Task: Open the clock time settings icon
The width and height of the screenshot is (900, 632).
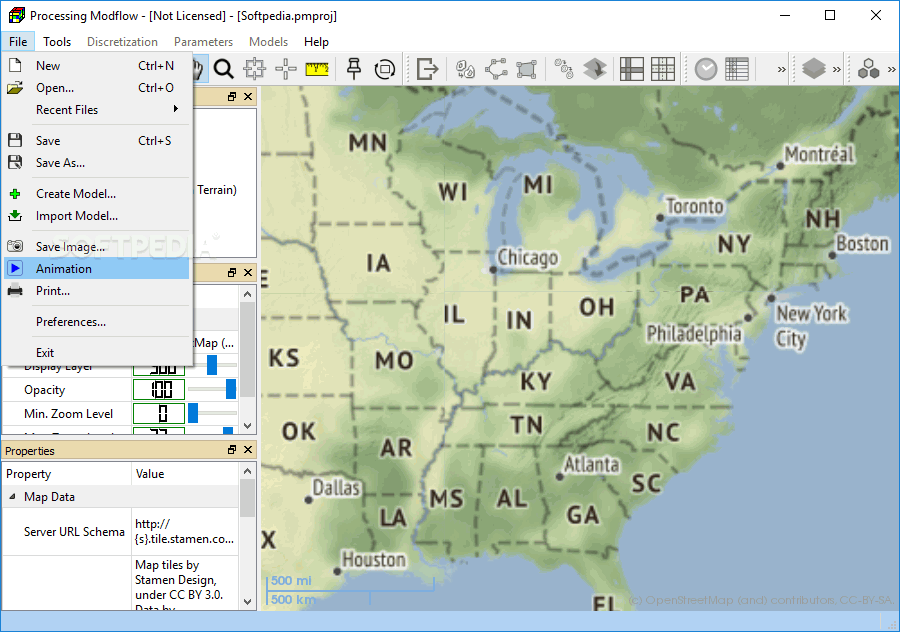Action: point(705,69)
